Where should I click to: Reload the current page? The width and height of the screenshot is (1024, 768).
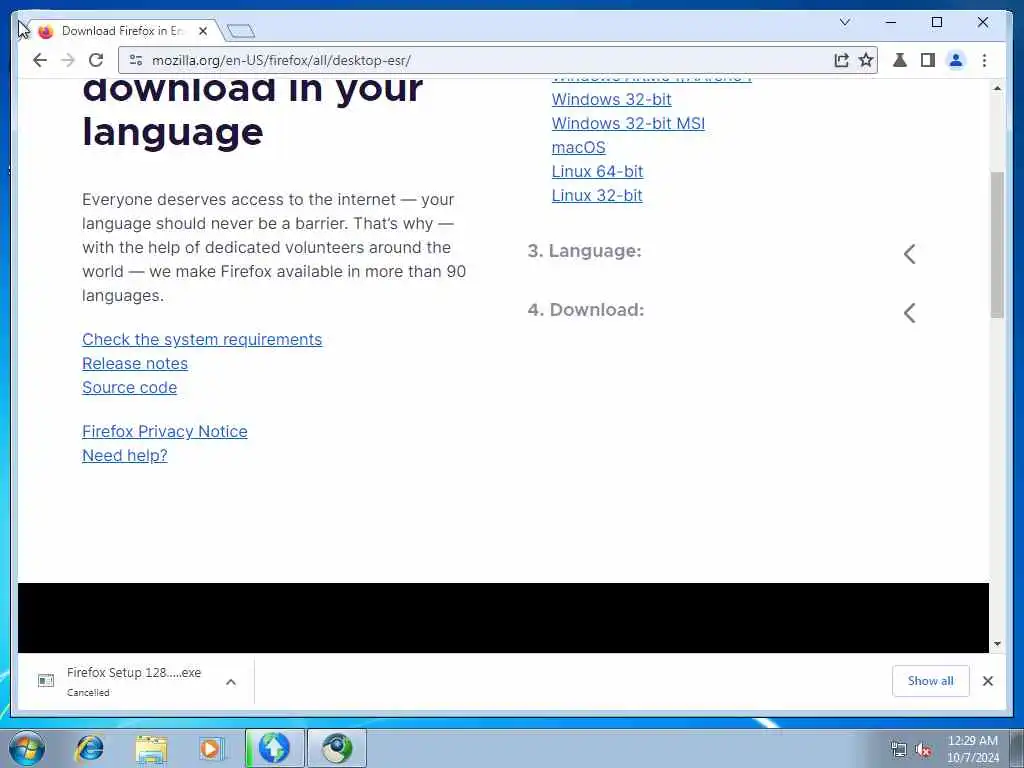point(96,60)
